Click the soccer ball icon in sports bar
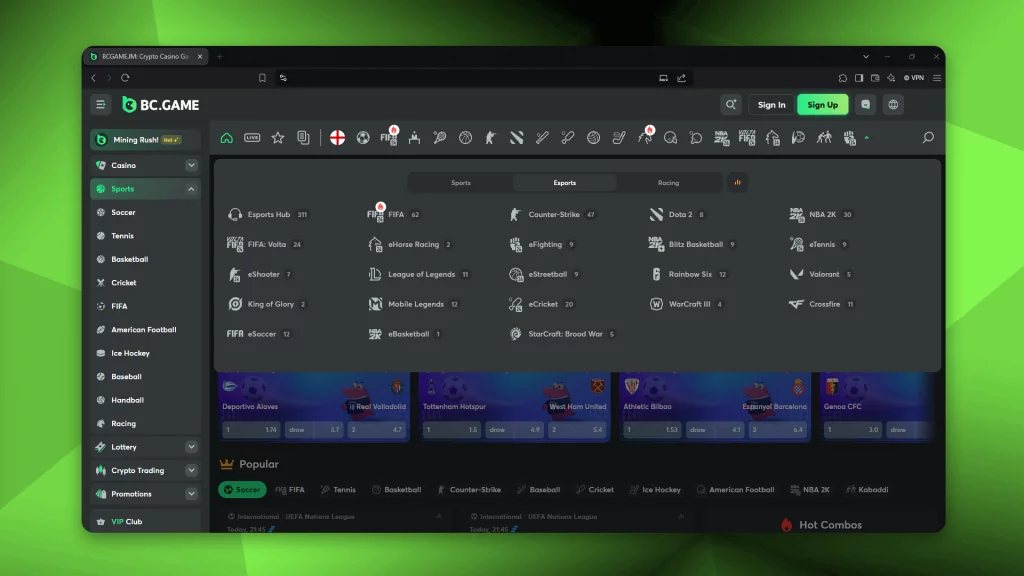1024x576 pixels. pos(363,138)
